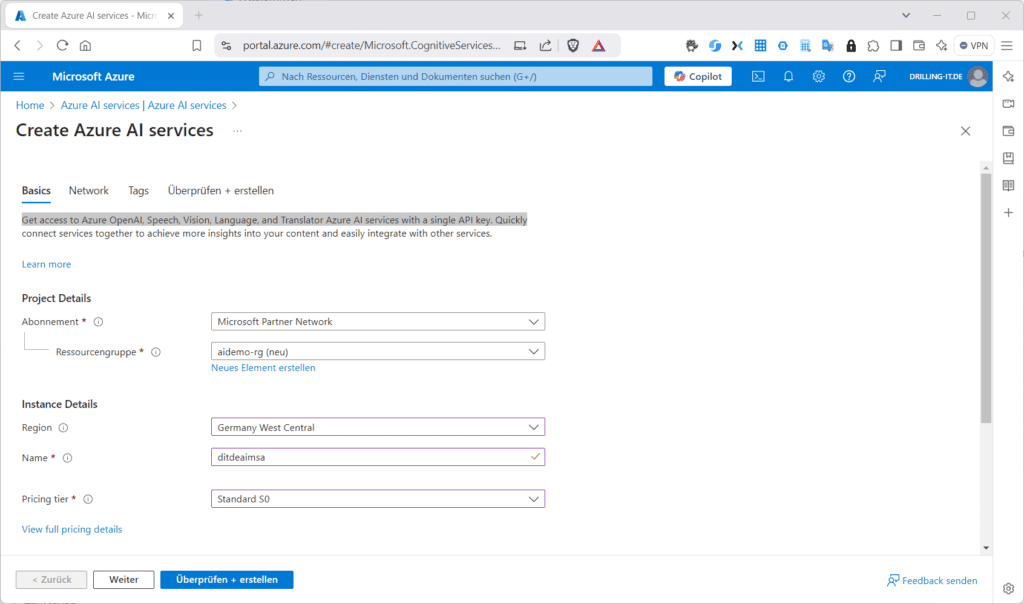
Task: Open the browser extensions puzzle icon
Action: click(873, 45)
